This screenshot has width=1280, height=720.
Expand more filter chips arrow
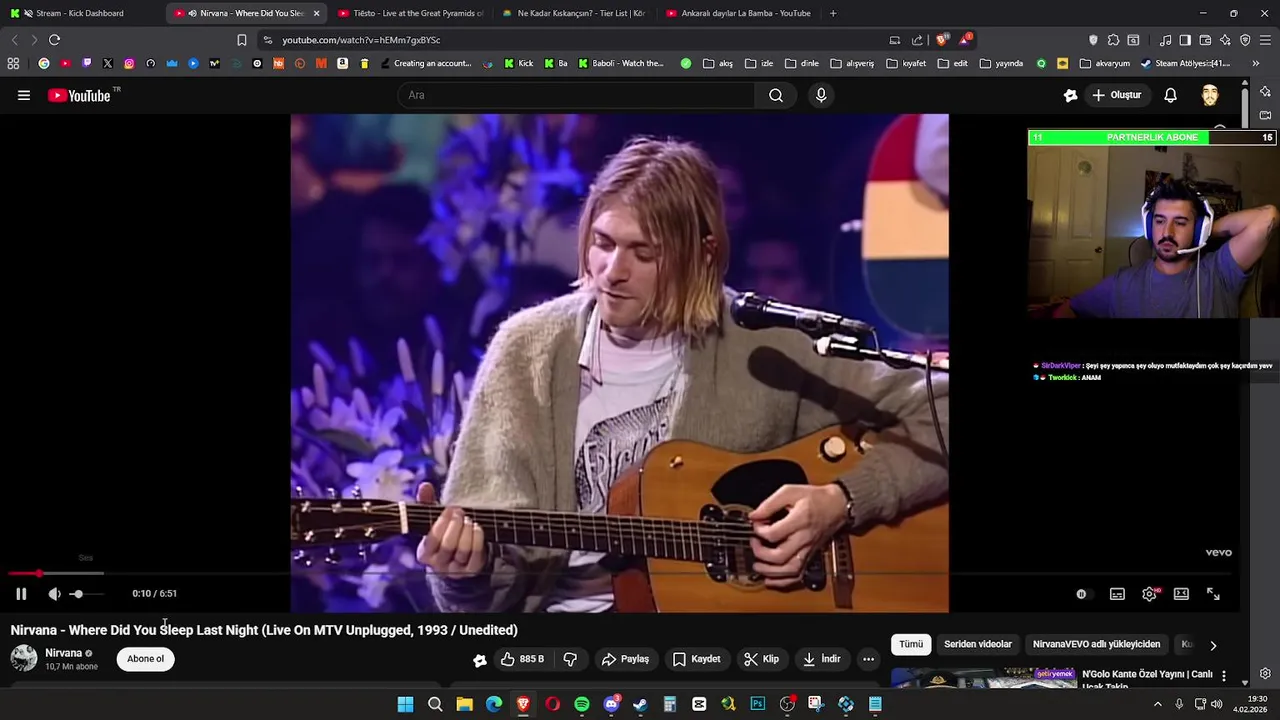[1213, 645]
